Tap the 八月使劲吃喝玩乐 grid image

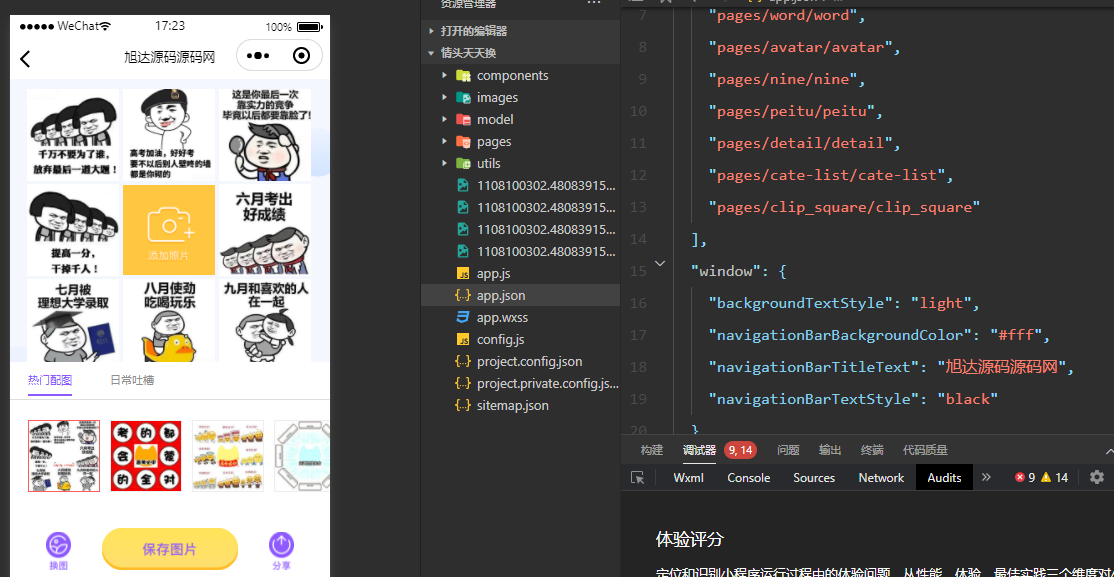tap(169, 320)
